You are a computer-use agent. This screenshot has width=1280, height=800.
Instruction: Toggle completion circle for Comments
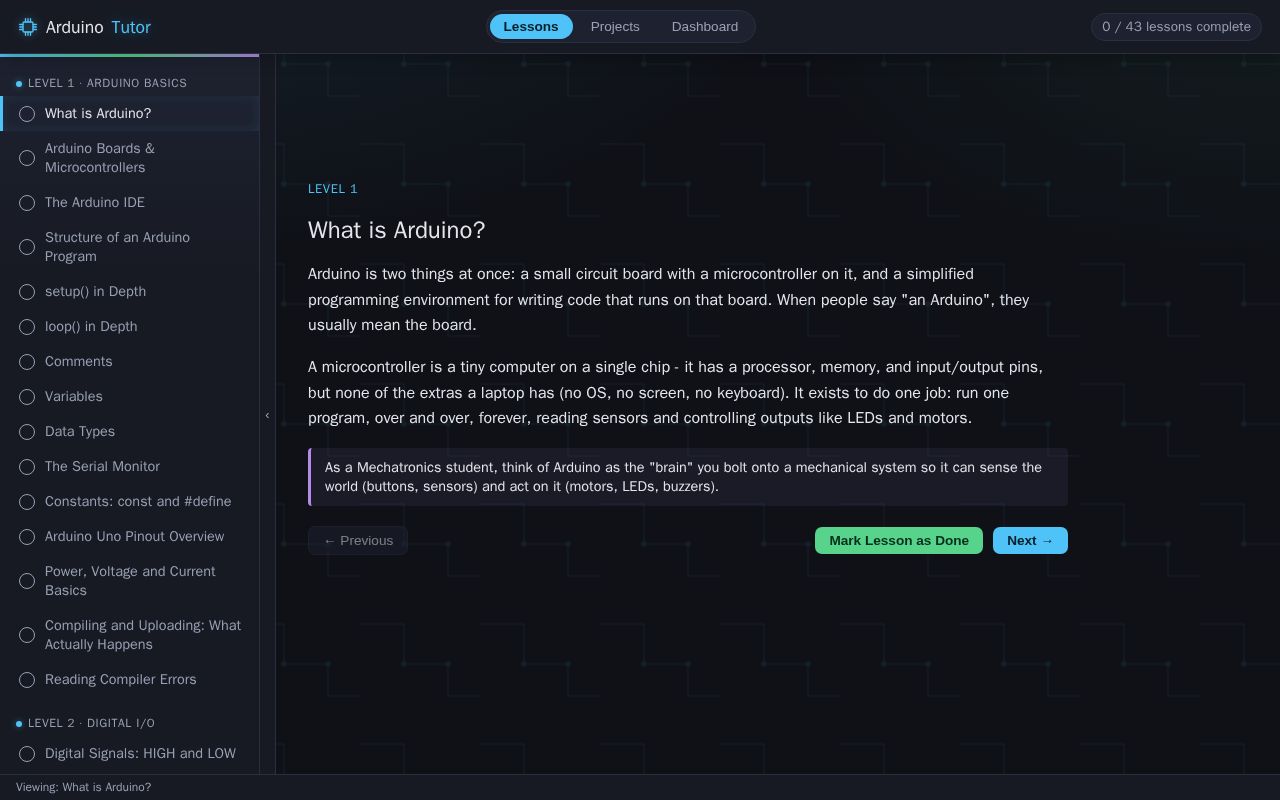point(27,362)
